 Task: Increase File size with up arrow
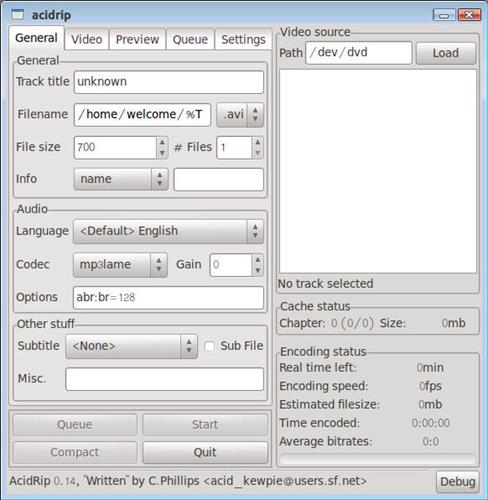(x=162, y=142)
